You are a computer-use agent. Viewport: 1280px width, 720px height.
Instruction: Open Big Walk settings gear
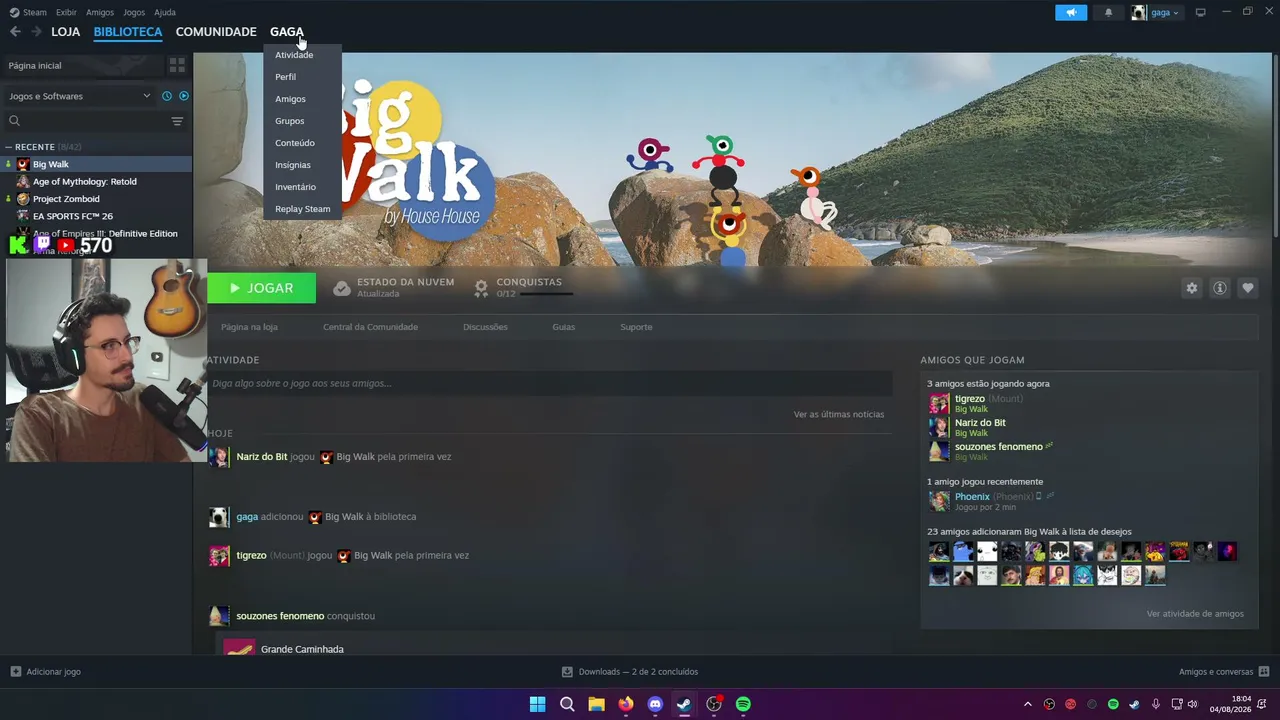coord(1192,288)
